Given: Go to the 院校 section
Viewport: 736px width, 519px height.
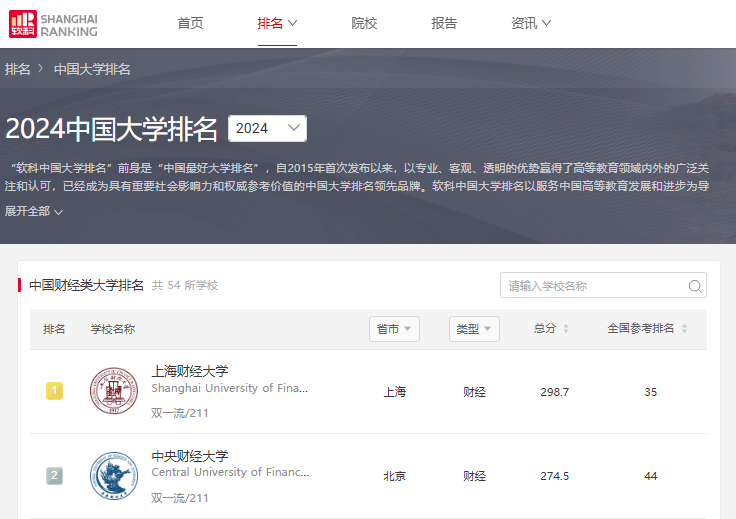Looking at the screenshot, I should (x=364, y=23).
